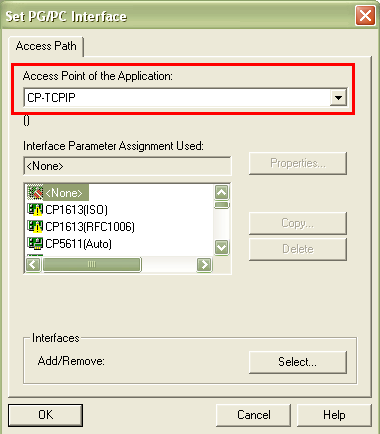Open the Access Point of the Application dropdown arrow
Viewport: 380px width, 434px height.
[x=338, y=98]
